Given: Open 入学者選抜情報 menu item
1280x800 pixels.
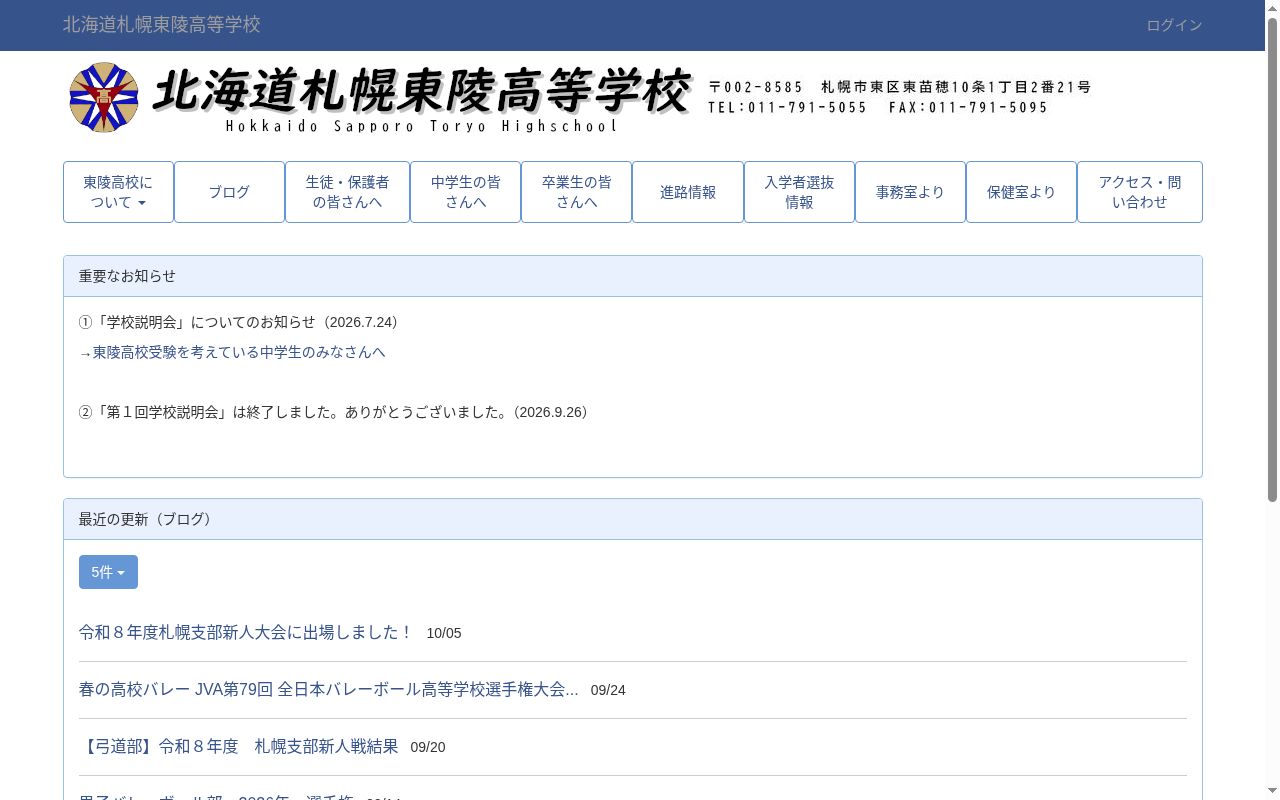Looking at the screenshot, I should point(799,192).
